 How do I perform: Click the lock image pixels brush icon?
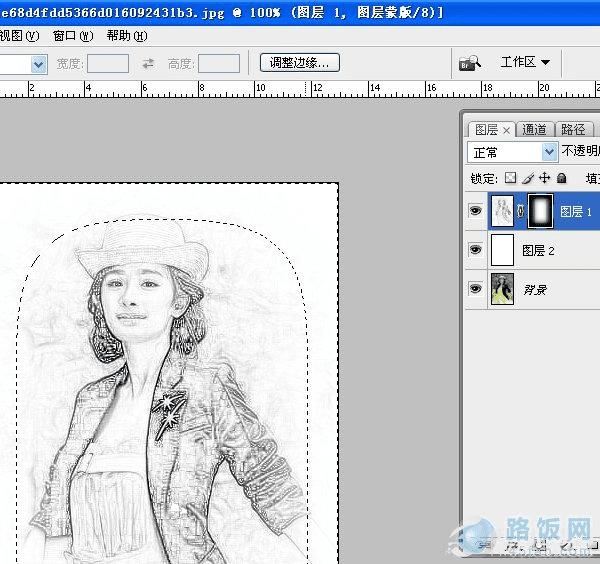point(527,178)
